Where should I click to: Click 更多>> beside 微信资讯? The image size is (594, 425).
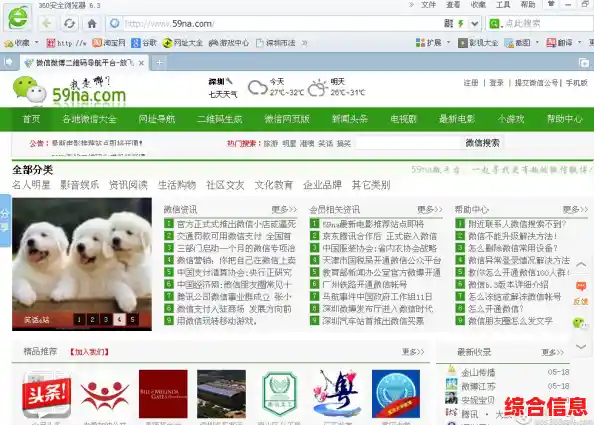tap(284, 209)
